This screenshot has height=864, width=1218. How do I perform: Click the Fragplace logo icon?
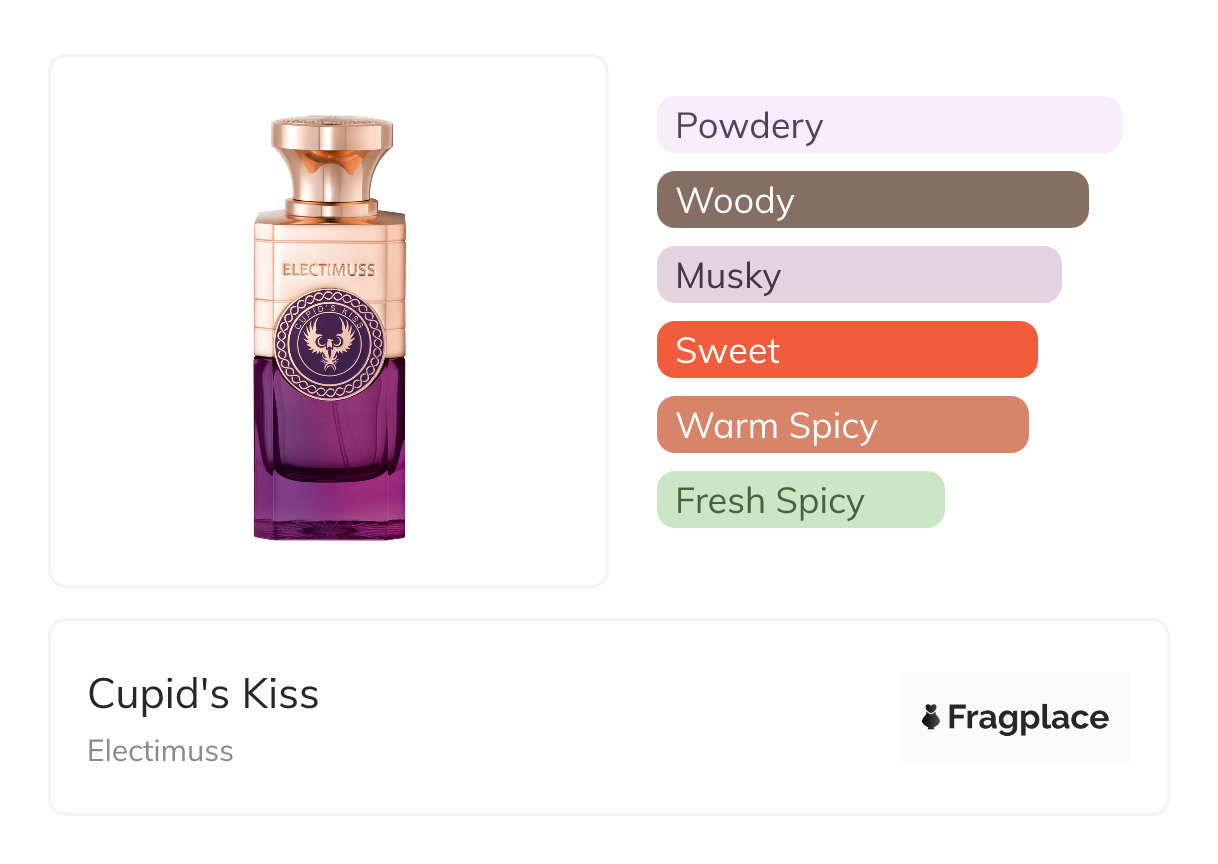931,717
